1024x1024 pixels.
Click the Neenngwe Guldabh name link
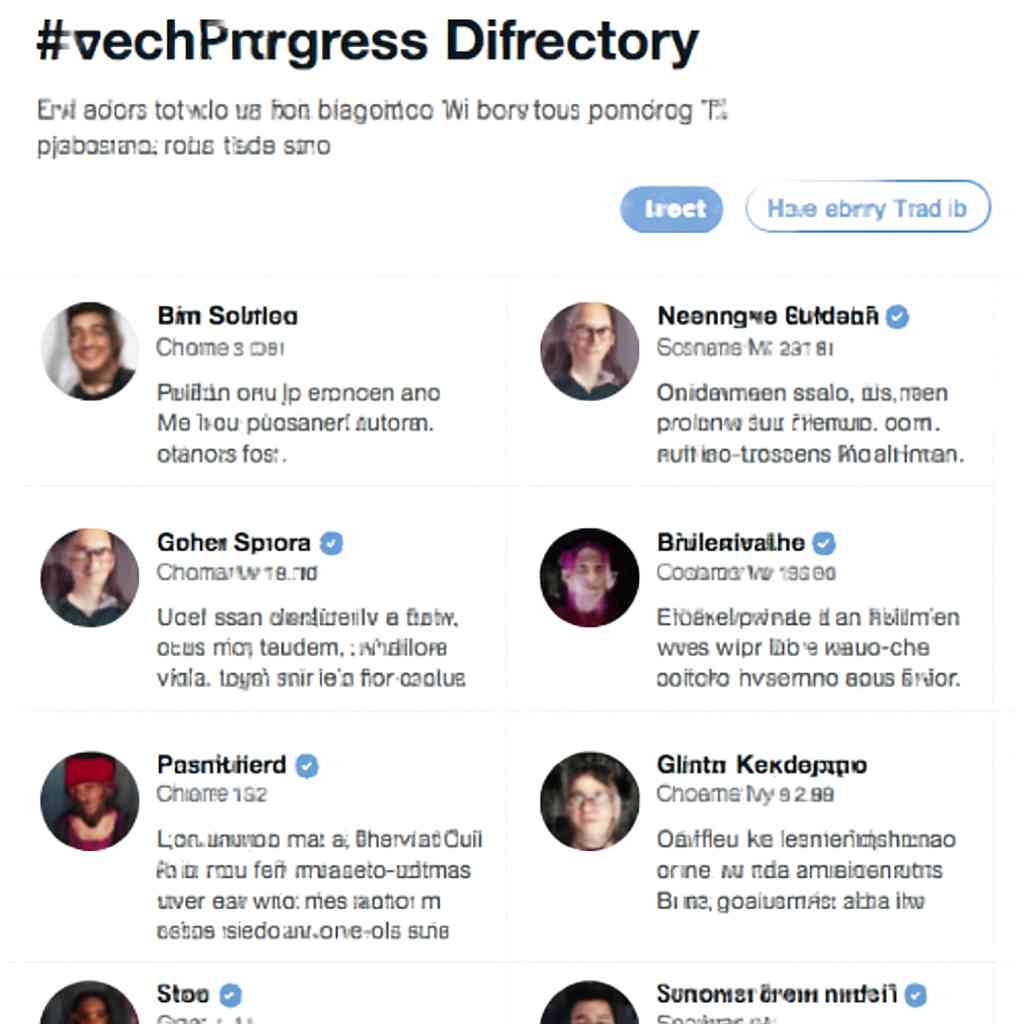767,316
